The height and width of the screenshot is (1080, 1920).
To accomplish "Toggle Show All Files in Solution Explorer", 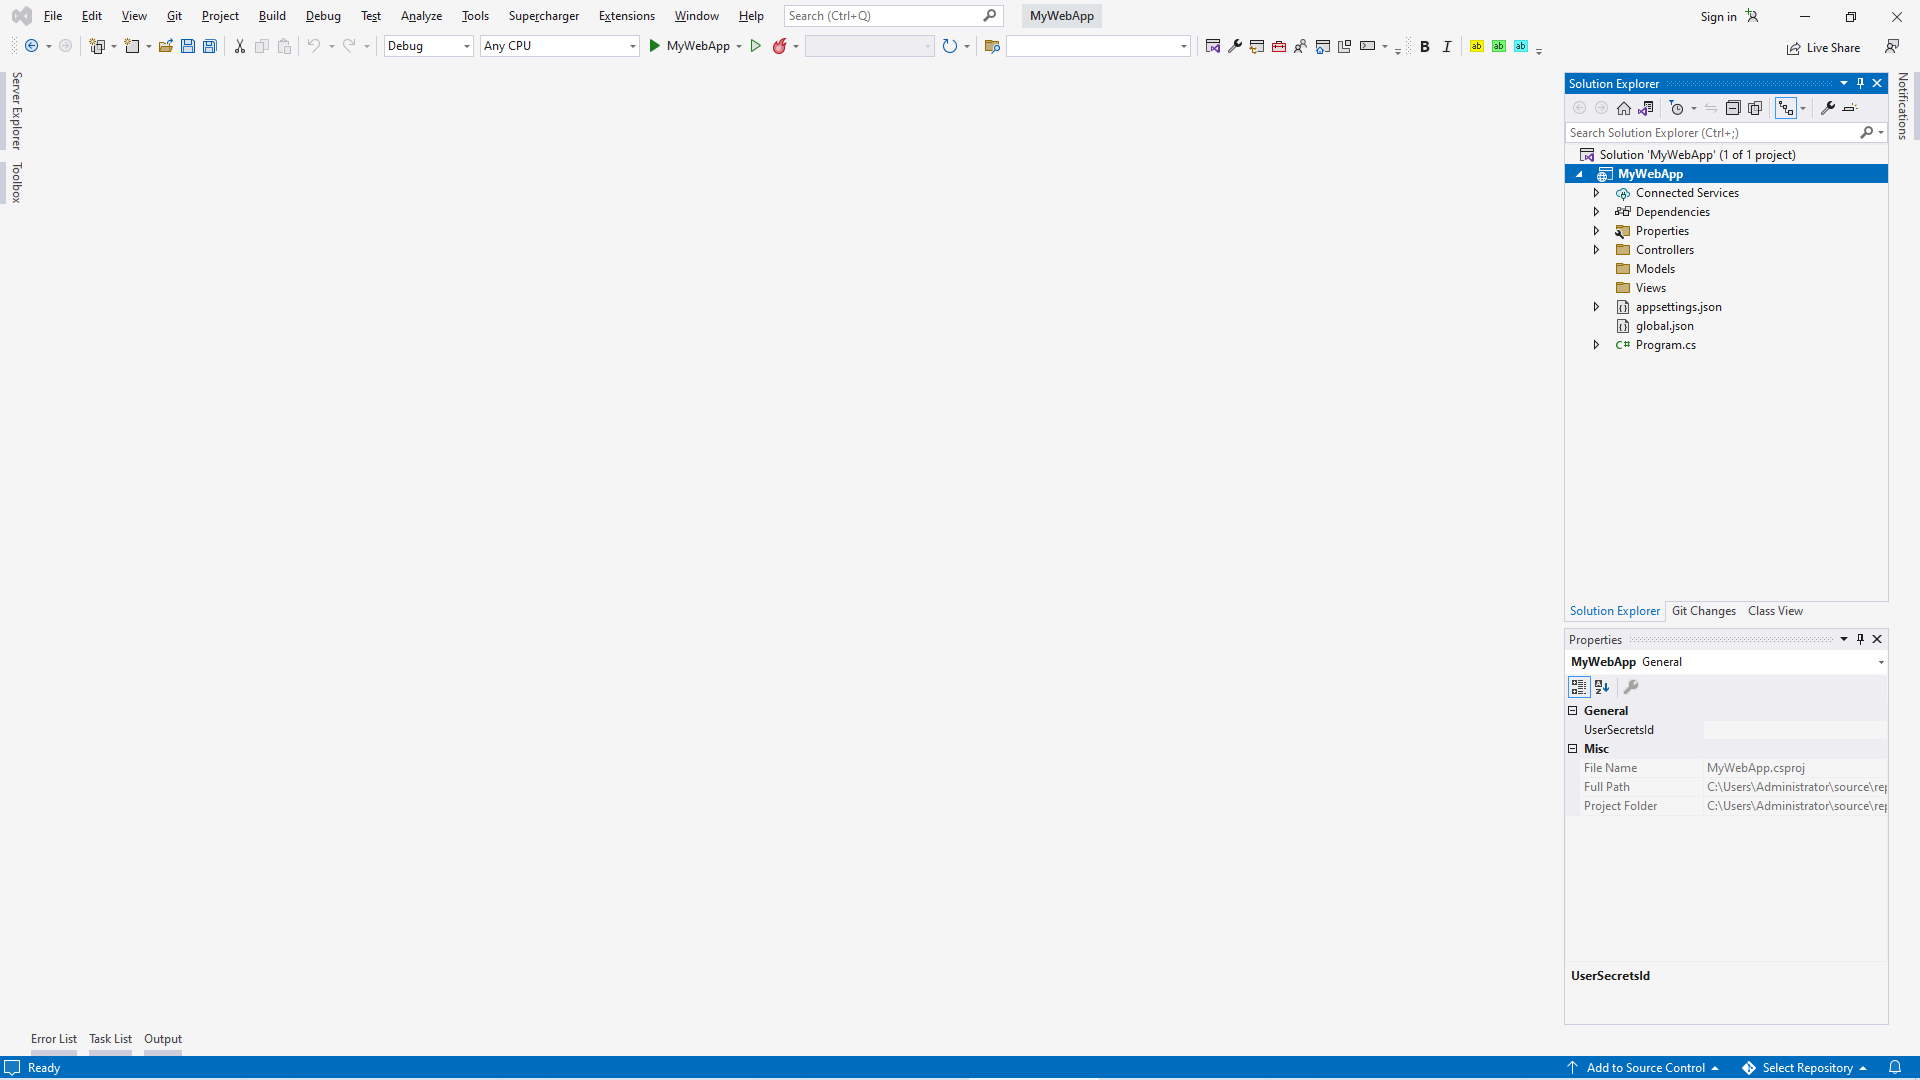I will (x=1755, y=108).
